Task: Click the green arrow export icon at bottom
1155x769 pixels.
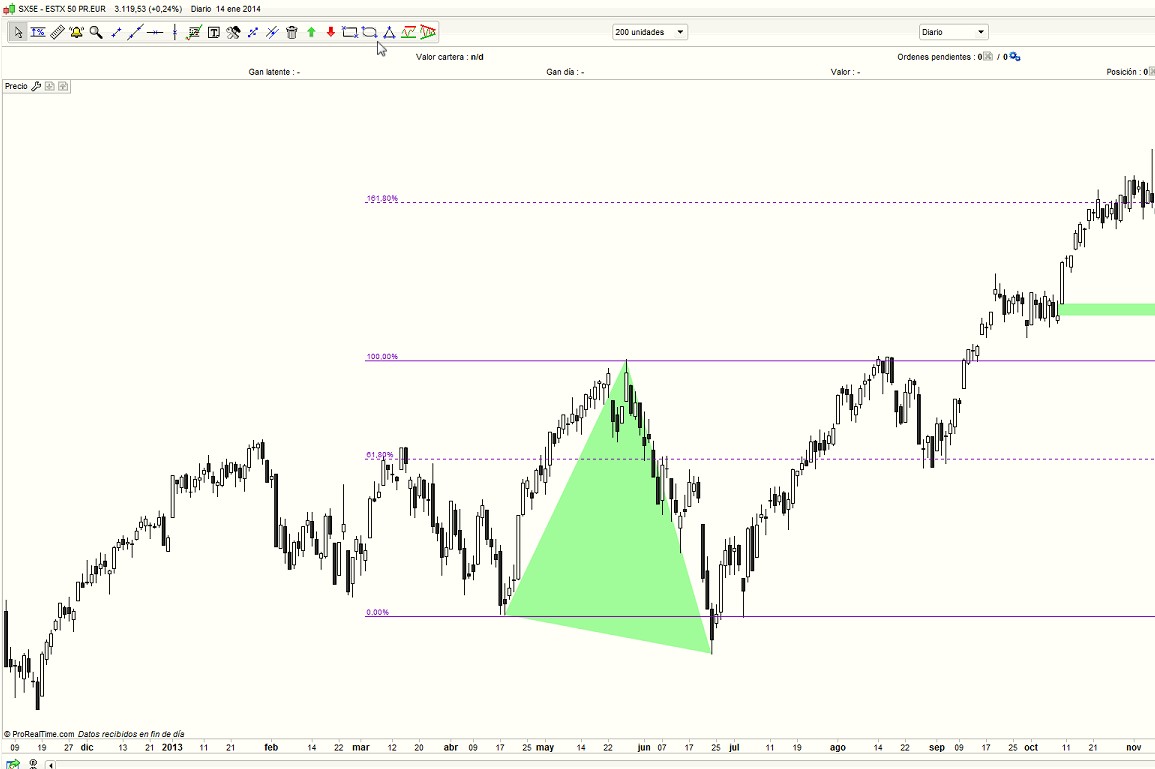Action: (x=12, y=765)
